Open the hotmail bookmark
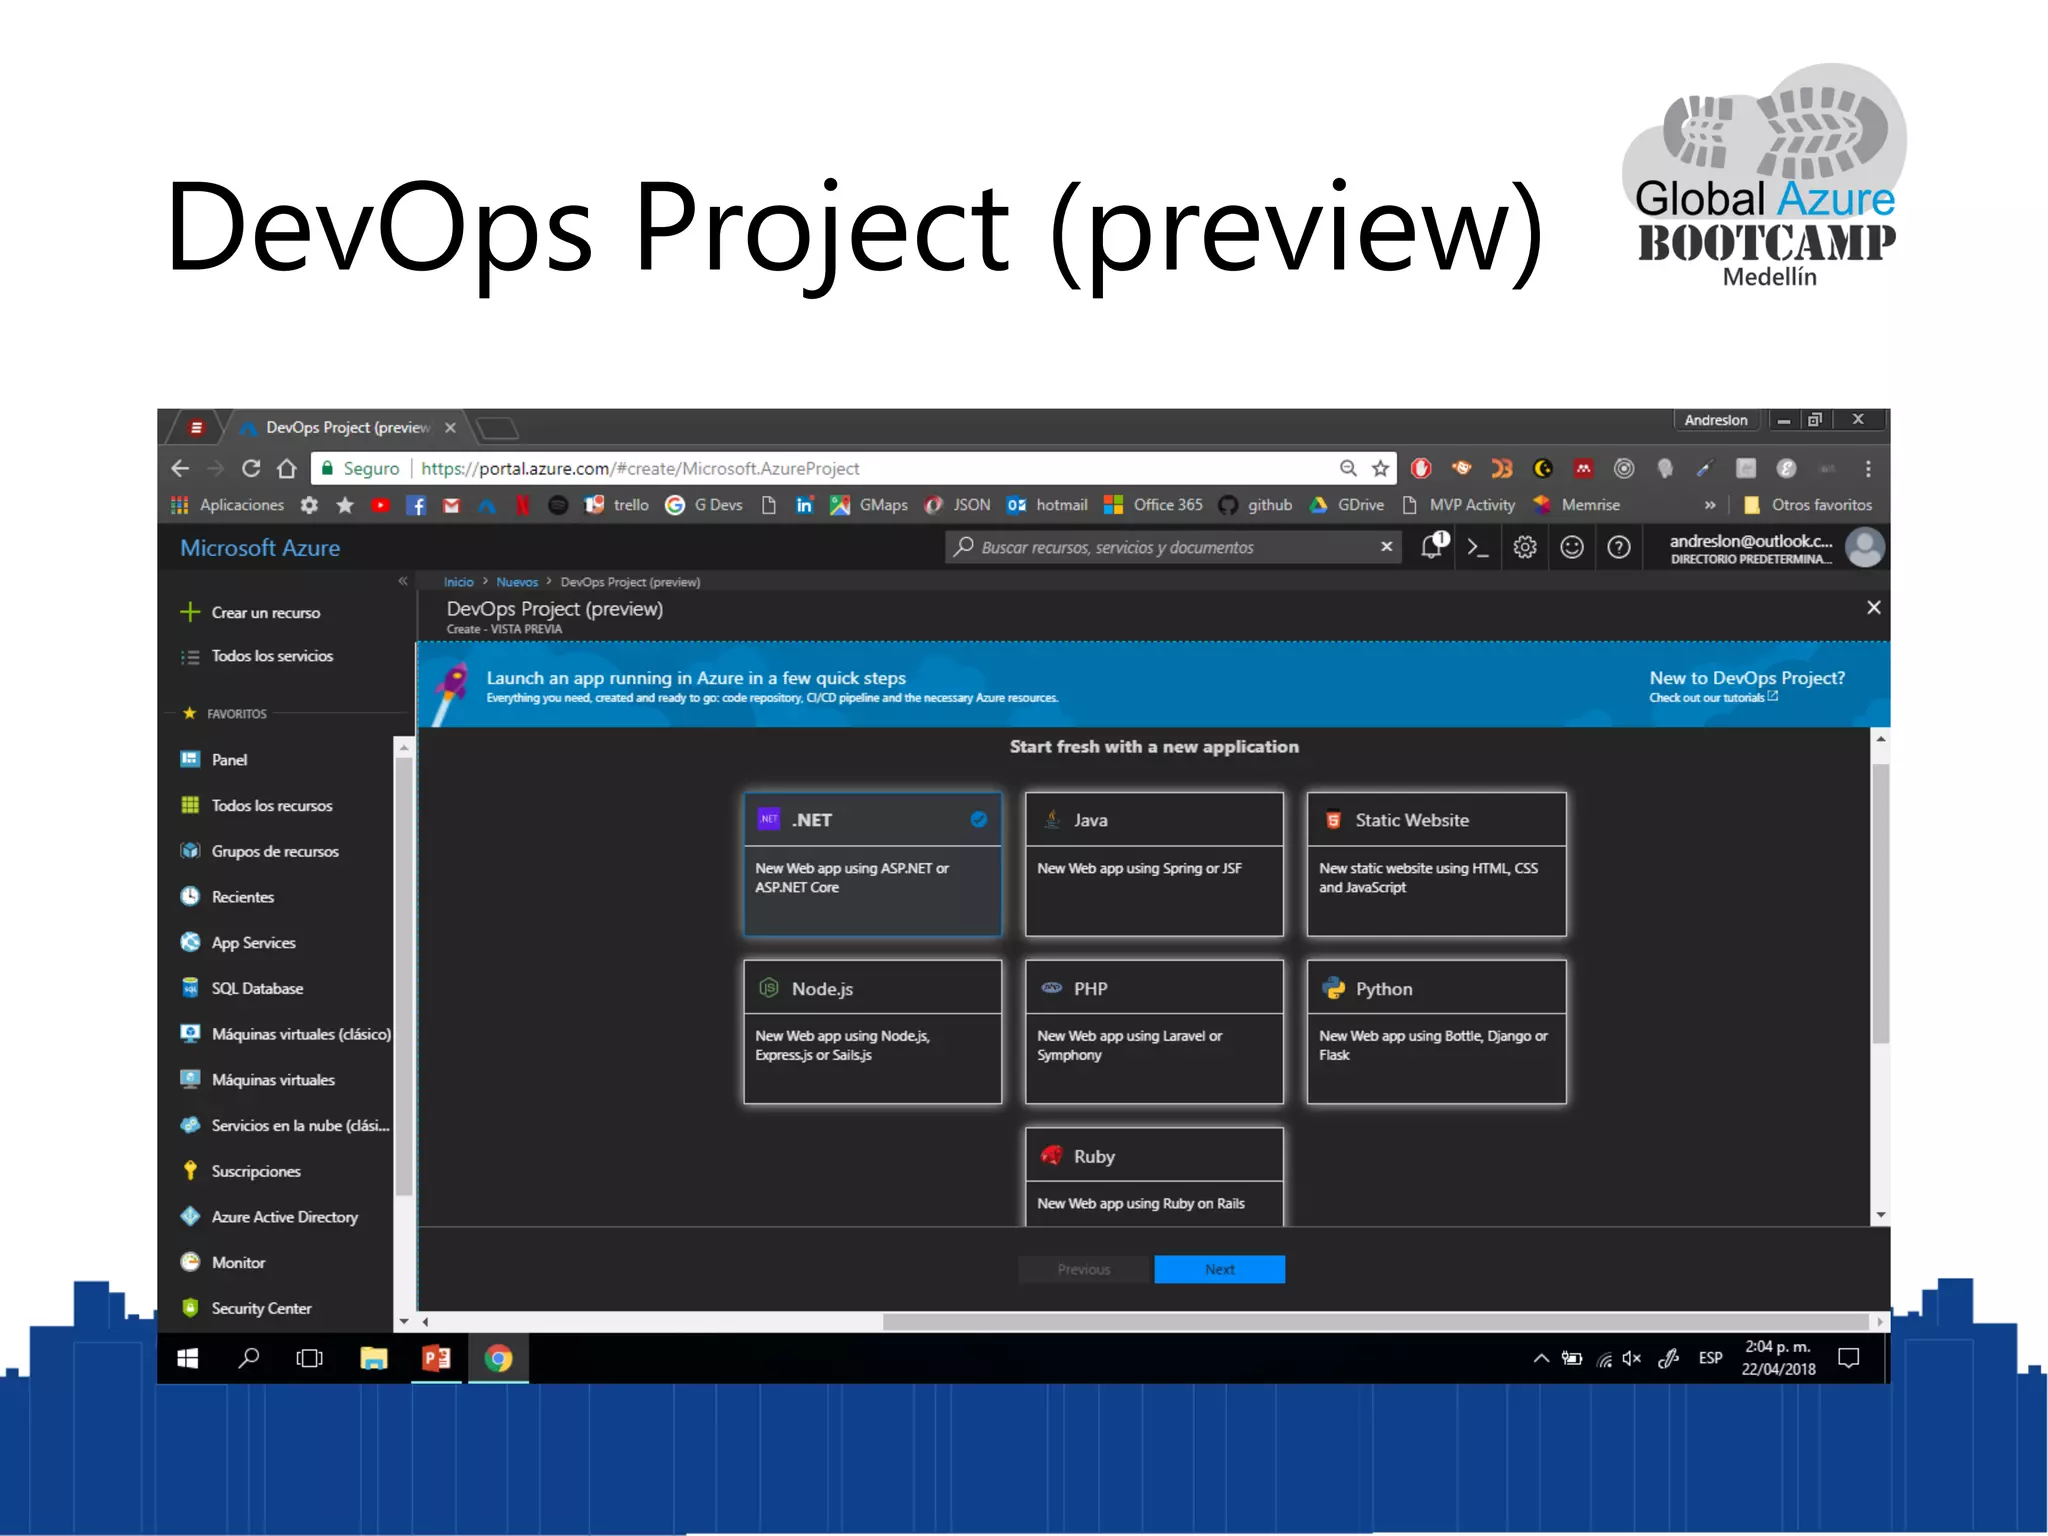Screen dimensions: 2048x1536 (x=1047, y=505)
